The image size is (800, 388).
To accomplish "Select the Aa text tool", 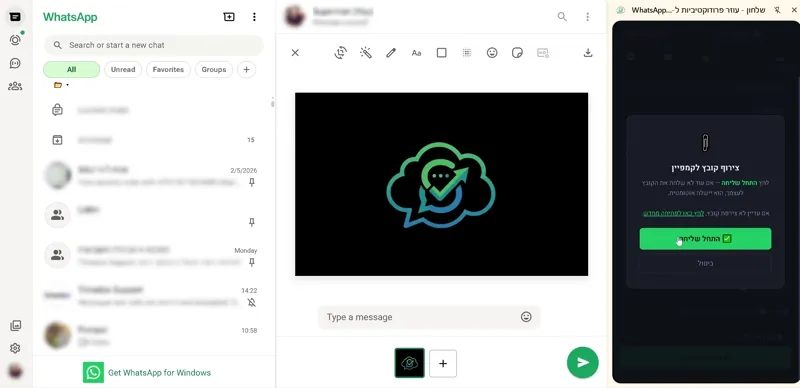I will (x=416, y=53).
